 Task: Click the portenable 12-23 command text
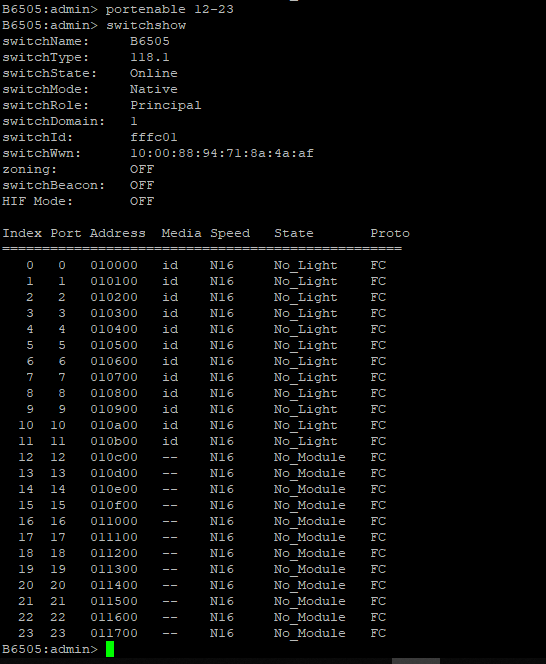(169, 9)
